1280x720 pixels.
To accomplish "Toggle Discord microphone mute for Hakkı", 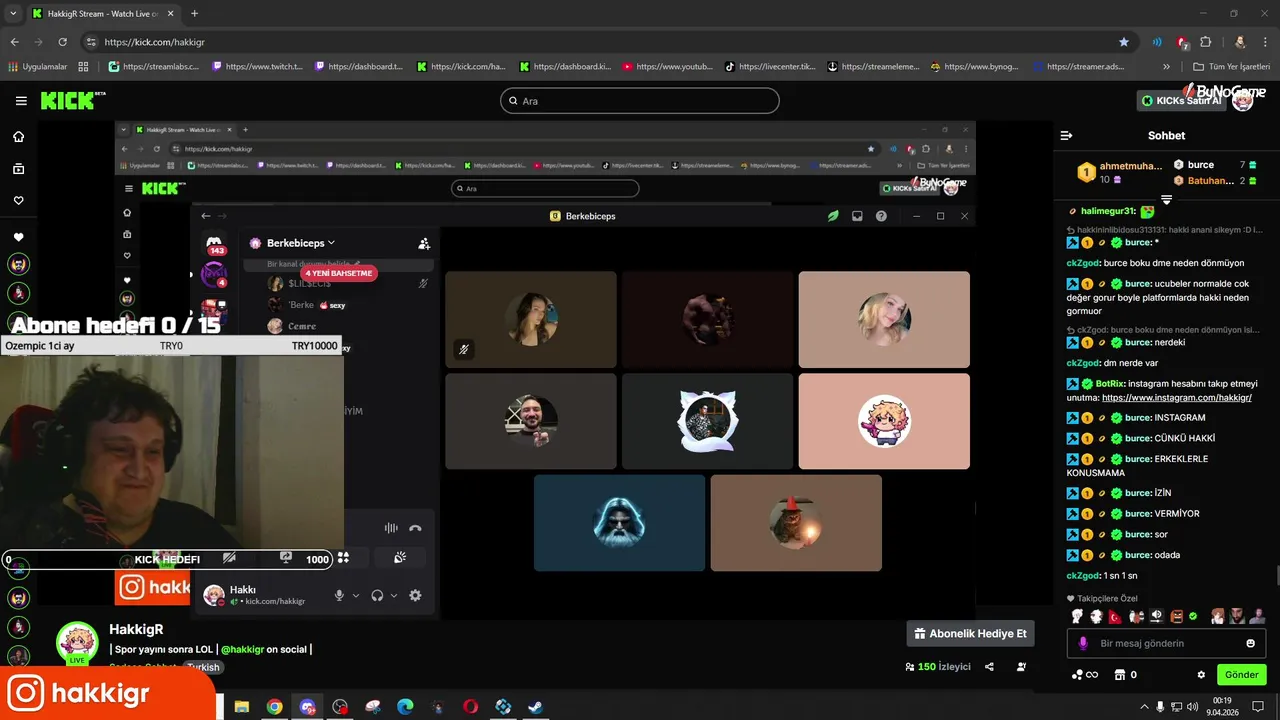I will click(339, 595).
